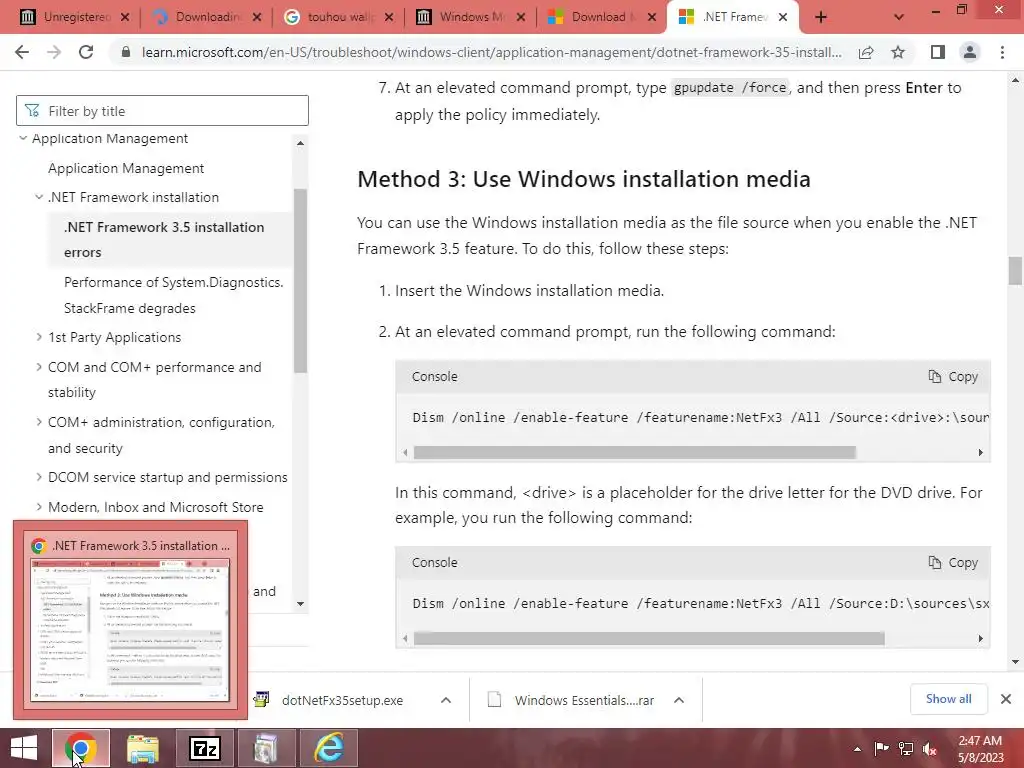Image resolution: width=1024 pixels, height=768 pixels.
Task: Click the Chrome taskbar icon
Action: point(80,748)
